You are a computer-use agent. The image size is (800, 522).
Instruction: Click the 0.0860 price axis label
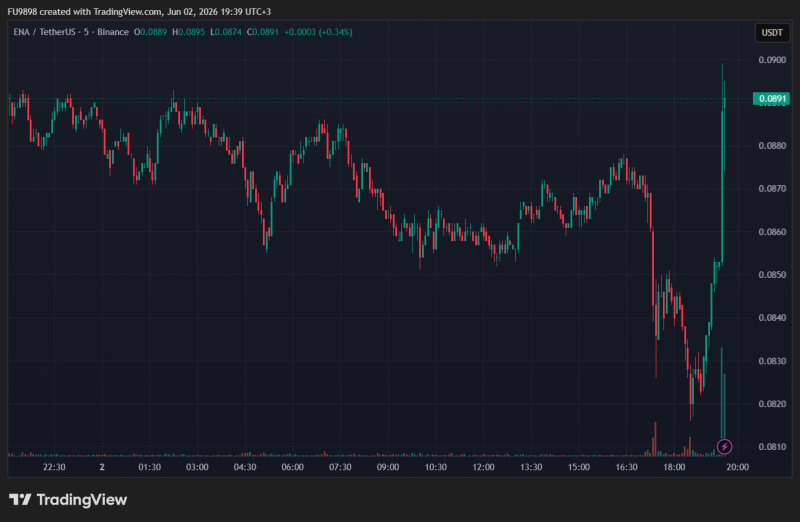point(772,232)
